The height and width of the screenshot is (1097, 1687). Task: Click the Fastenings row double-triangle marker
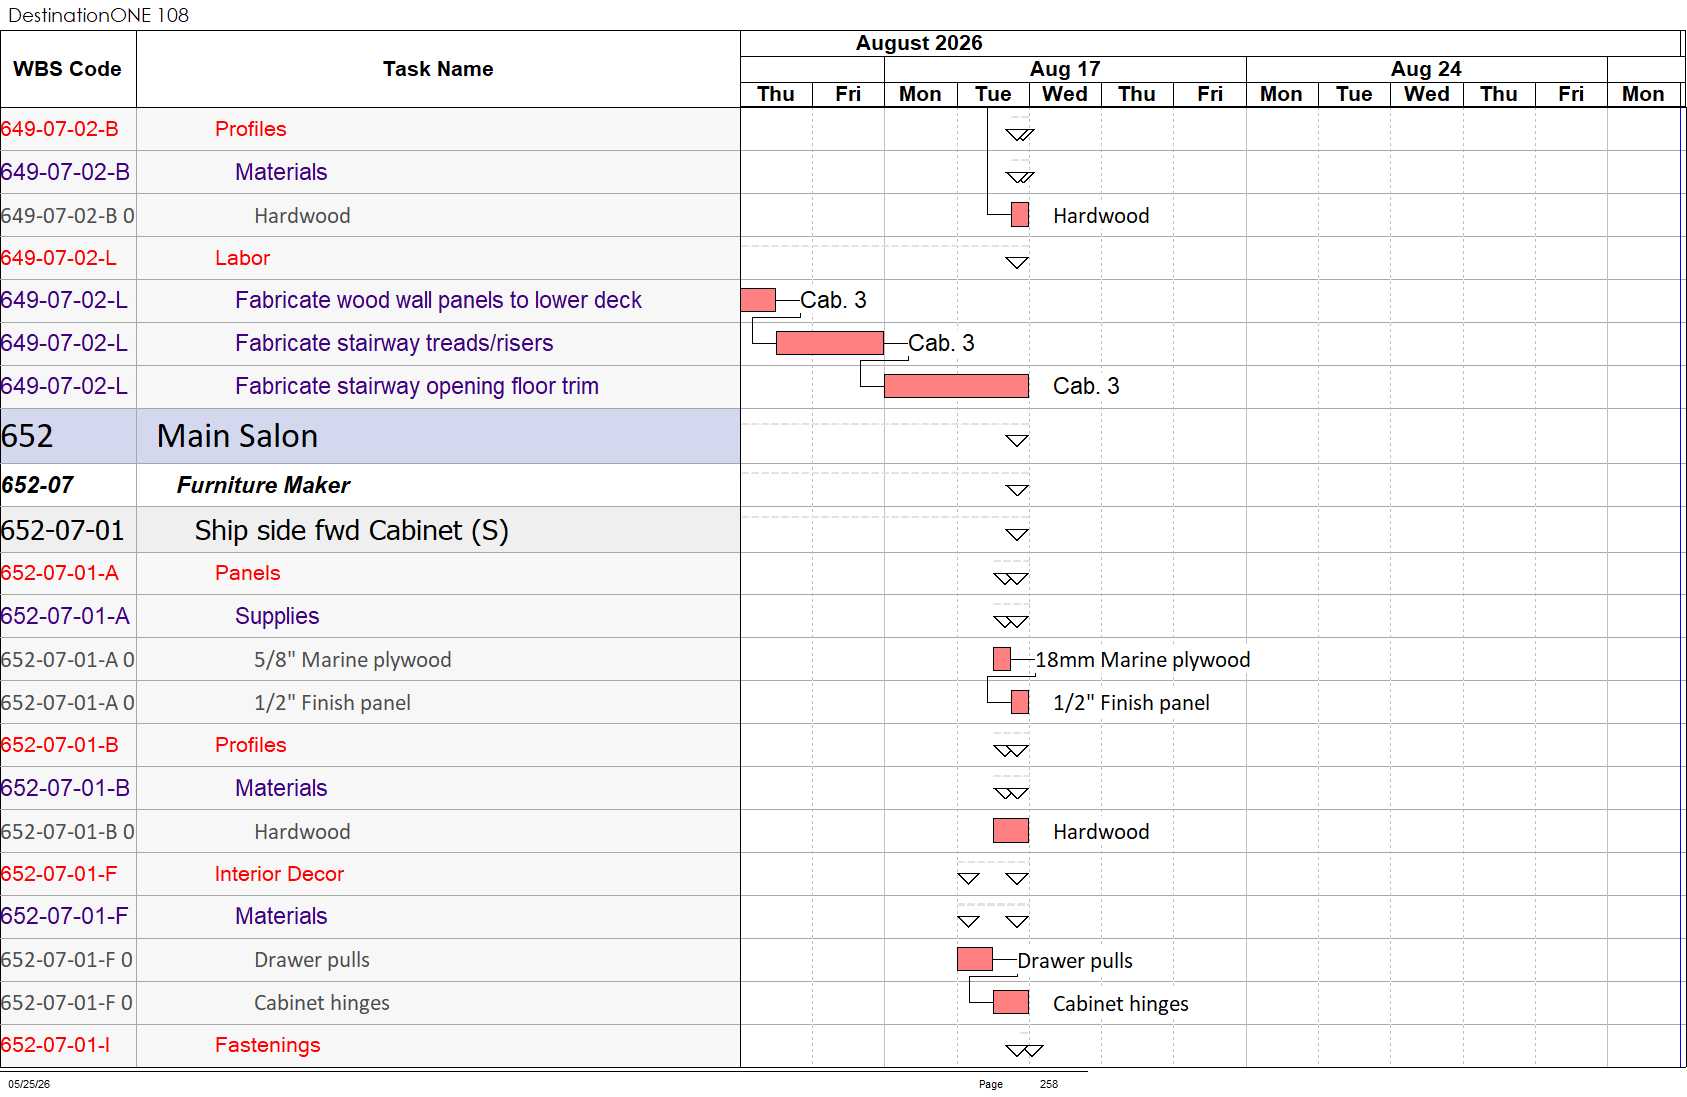coord(1024,1050)
